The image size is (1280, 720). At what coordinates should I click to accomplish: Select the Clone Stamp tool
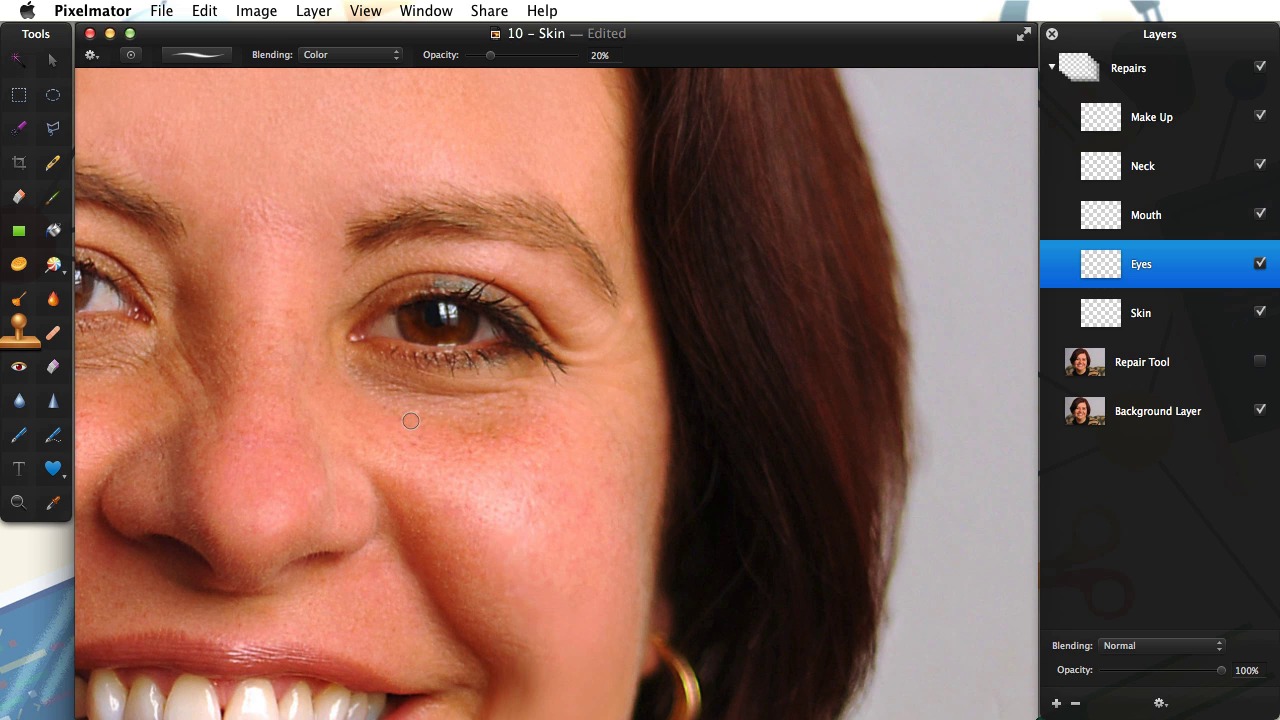pos(18,328)
